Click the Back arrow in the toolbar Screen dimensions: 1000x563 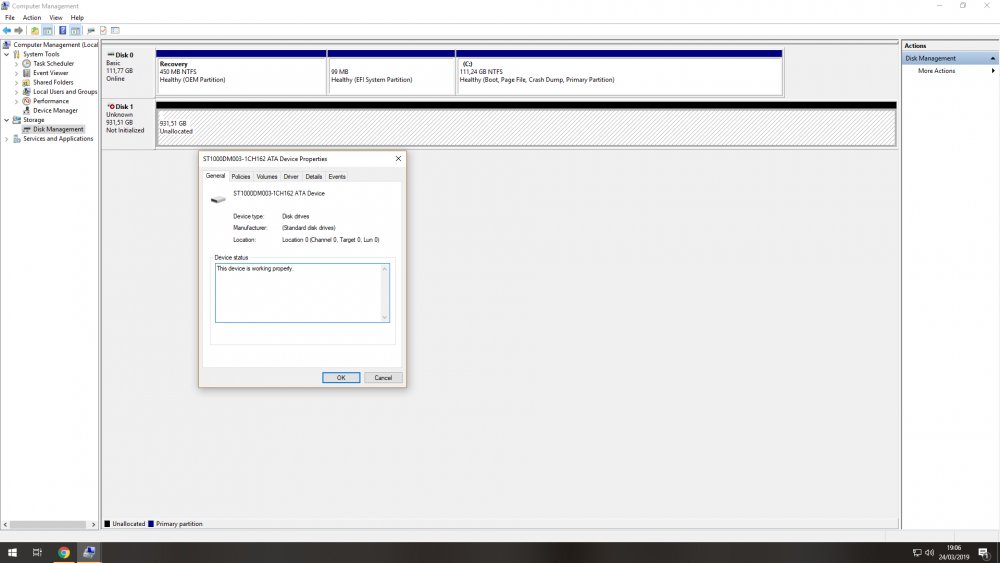[7, 31]
